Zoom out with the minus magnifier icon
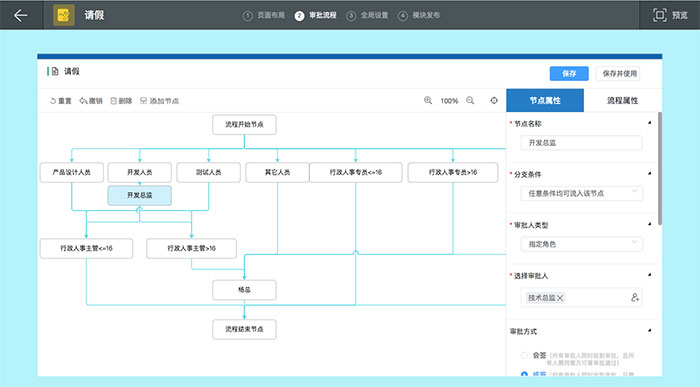Screen dimensions: 700x387 click(x=470, y=100)
